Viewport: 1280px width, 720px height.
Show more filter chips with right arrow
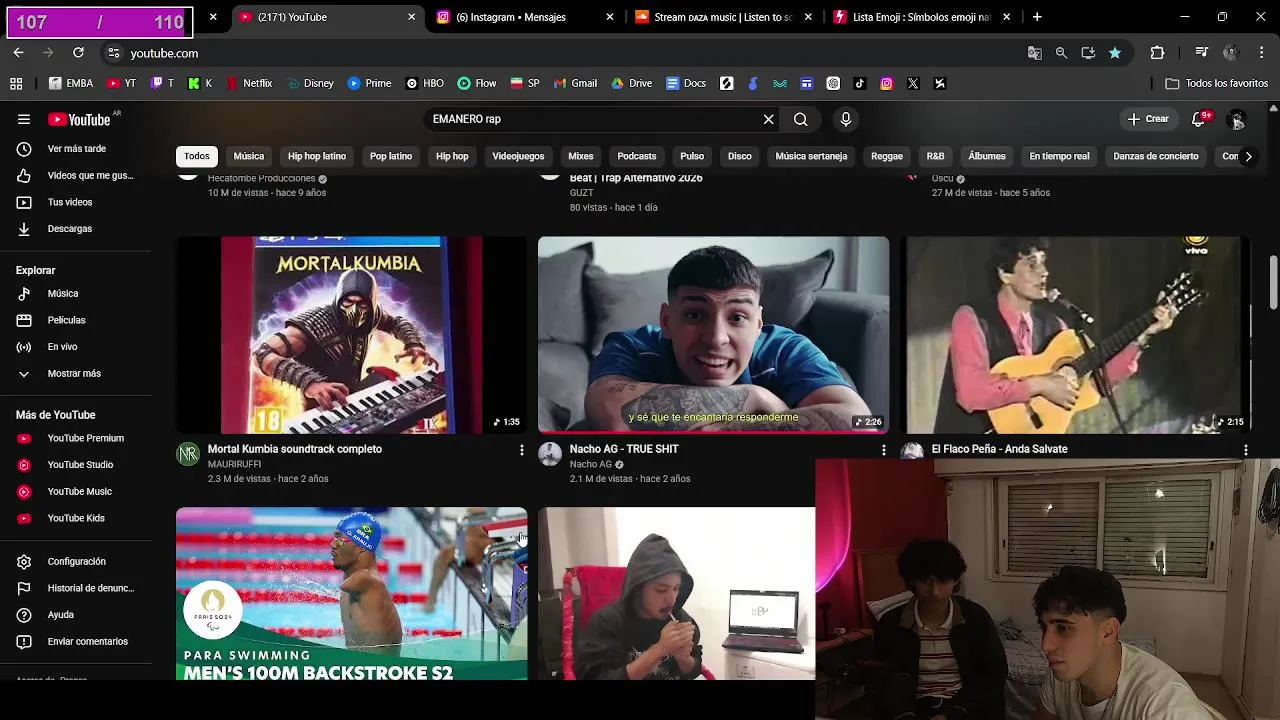1248,156
